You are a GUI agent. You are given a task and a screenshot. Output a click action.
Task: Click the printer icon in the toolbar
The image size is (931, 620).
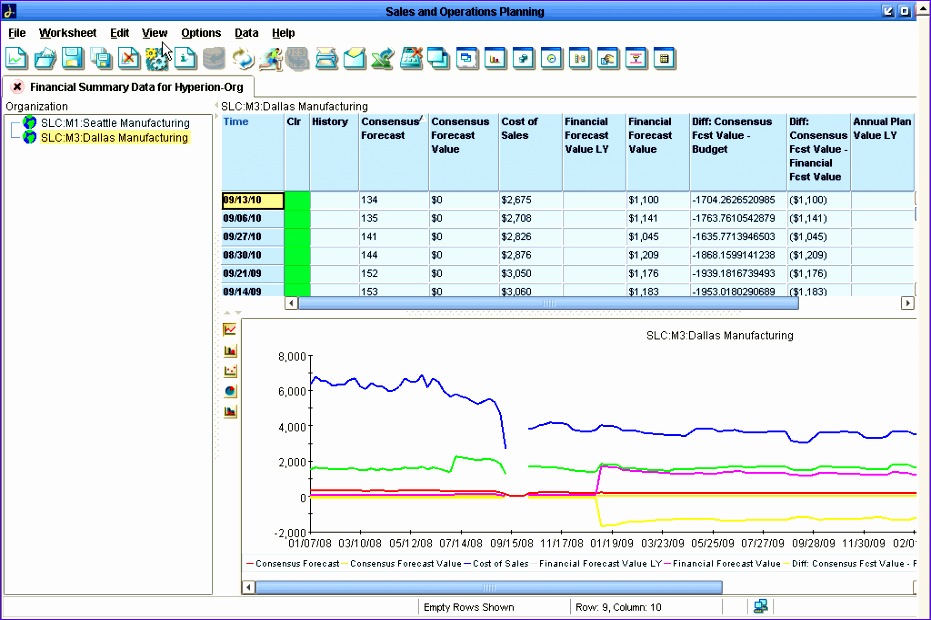click(x=326, y=59)
